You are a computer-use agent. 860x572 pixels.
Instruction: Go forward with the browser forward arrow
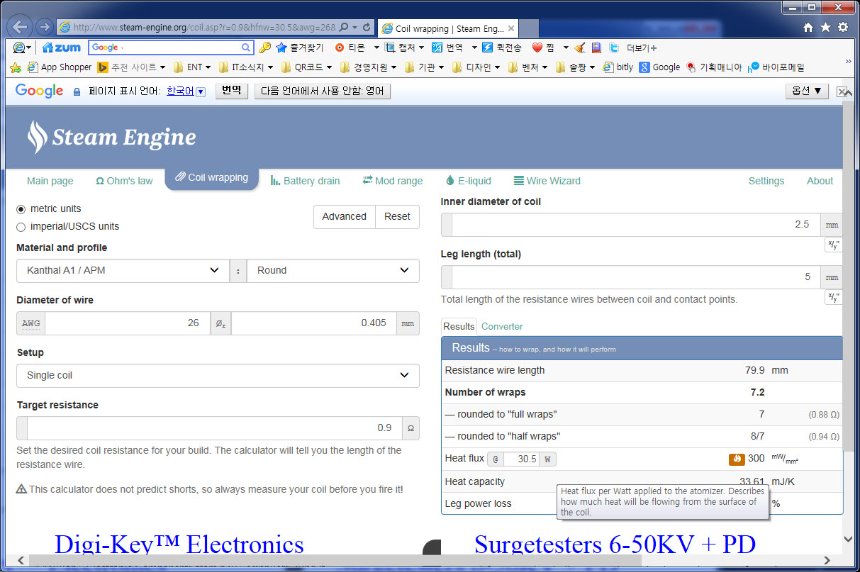[44, 26]
